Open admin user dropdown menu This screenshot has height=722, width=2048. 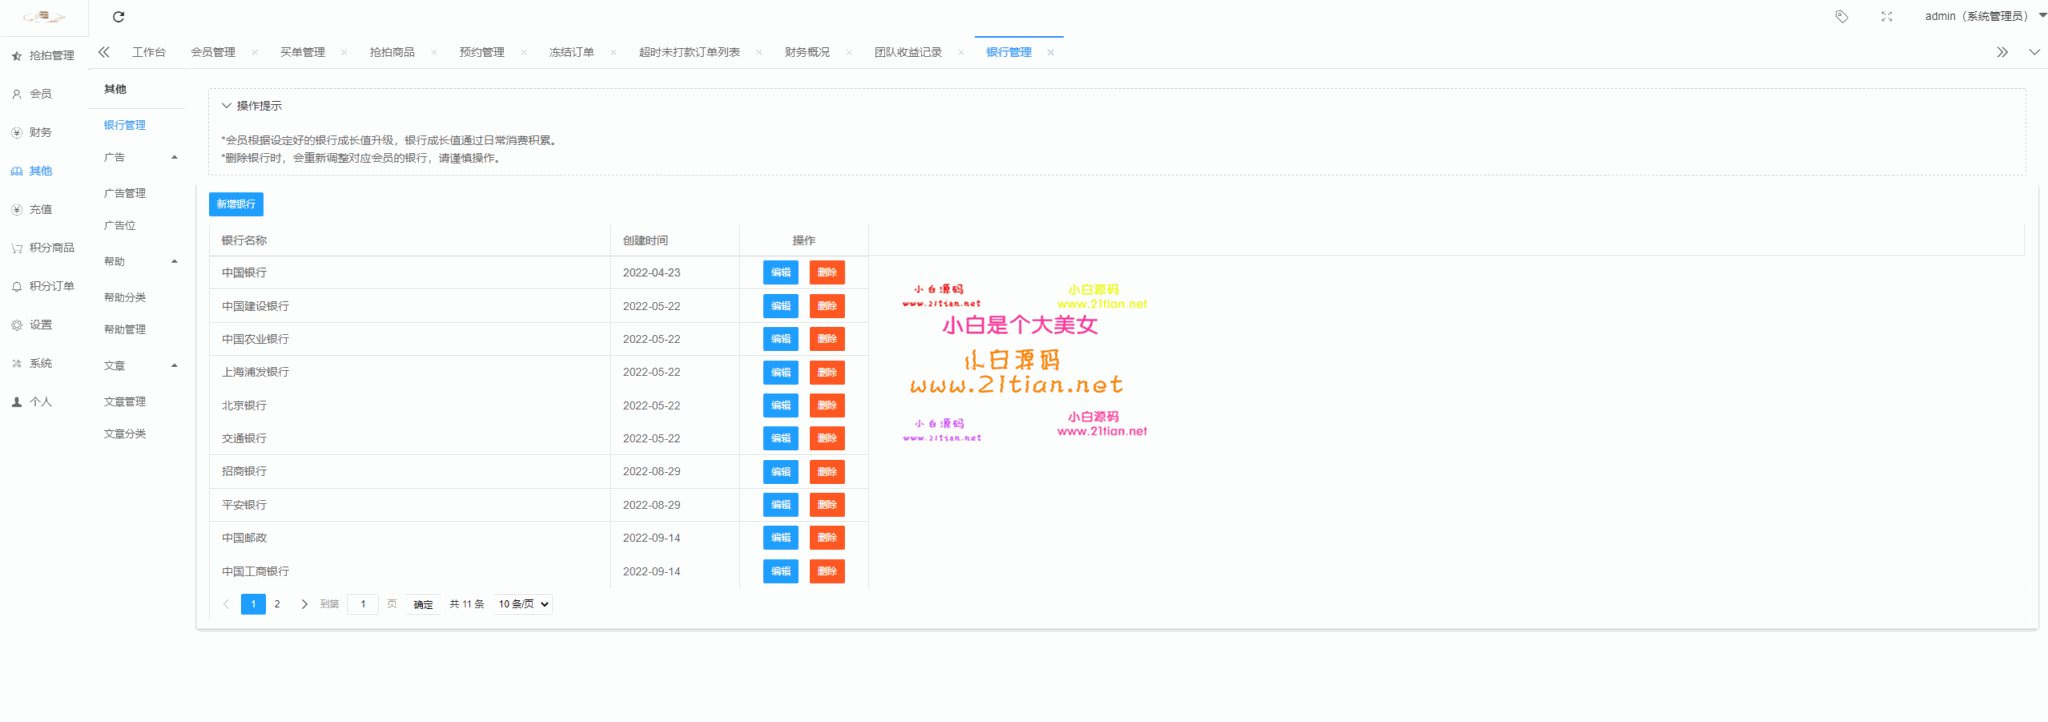click(x=1985, y=16)
